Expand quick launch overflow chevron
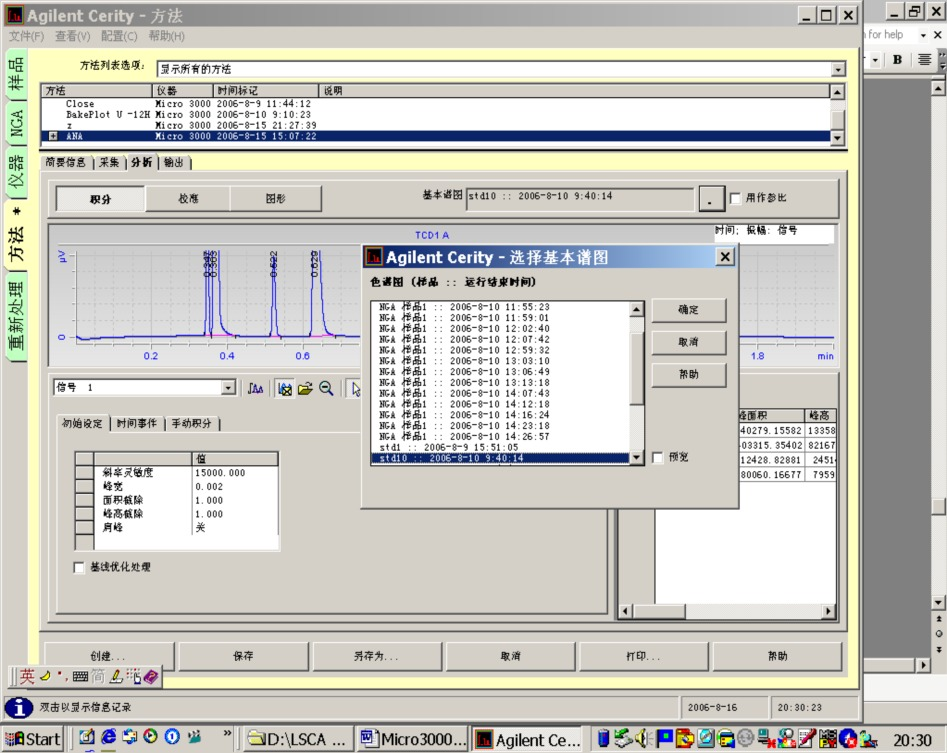This screenshot has width=947, height=753. (x=227, y=733)
